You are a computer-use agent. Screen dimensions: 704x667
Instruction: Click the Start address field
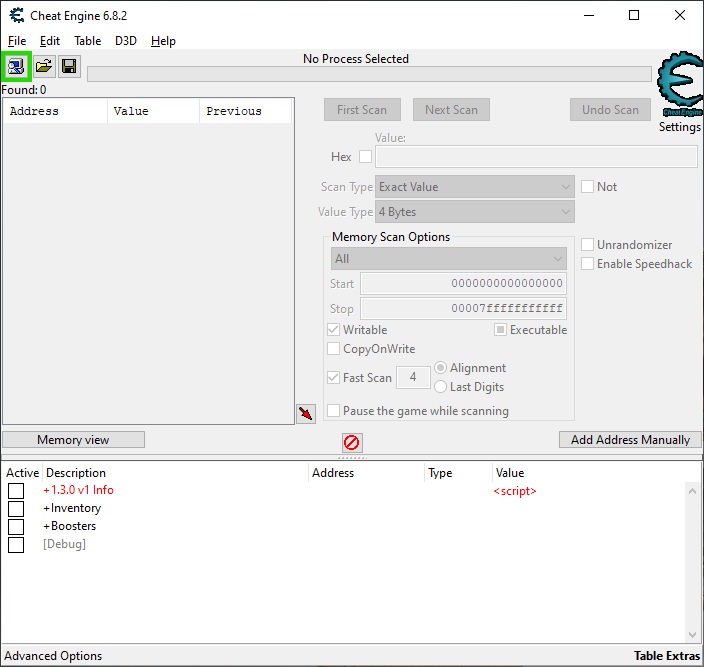coord(463,283)
